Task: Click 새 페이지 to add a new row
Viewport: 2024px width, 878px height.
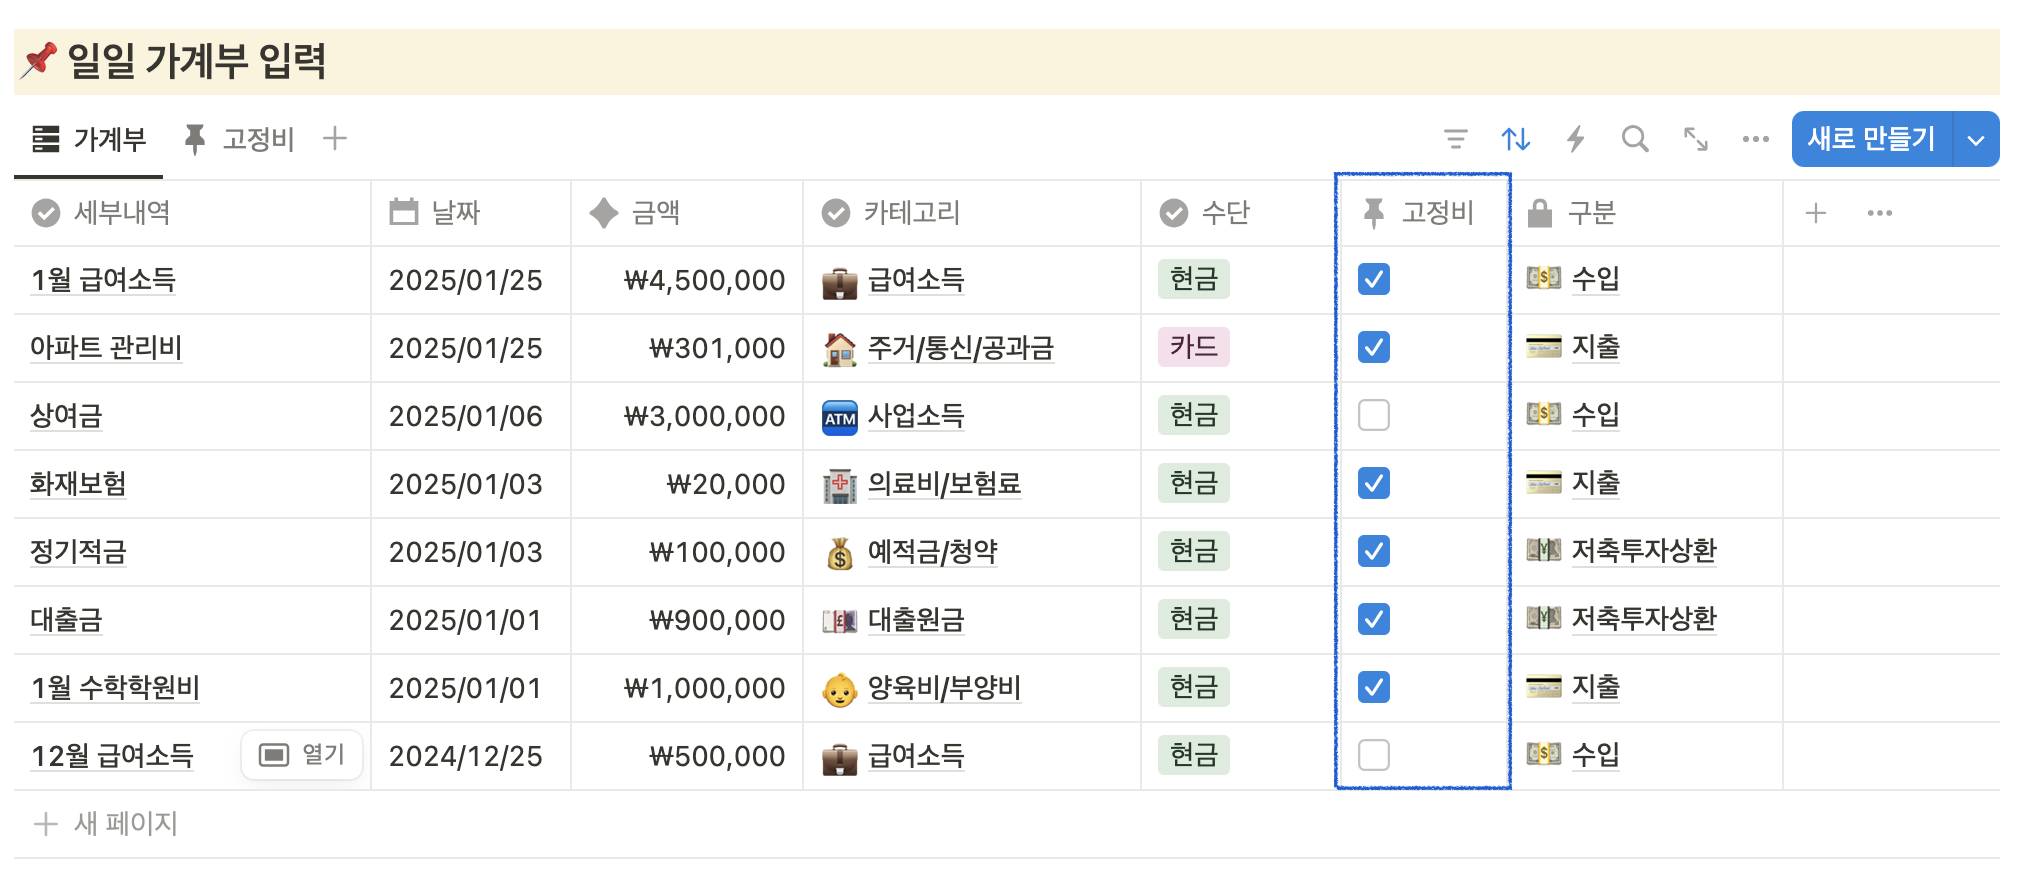Action: (x=103, y=823)
